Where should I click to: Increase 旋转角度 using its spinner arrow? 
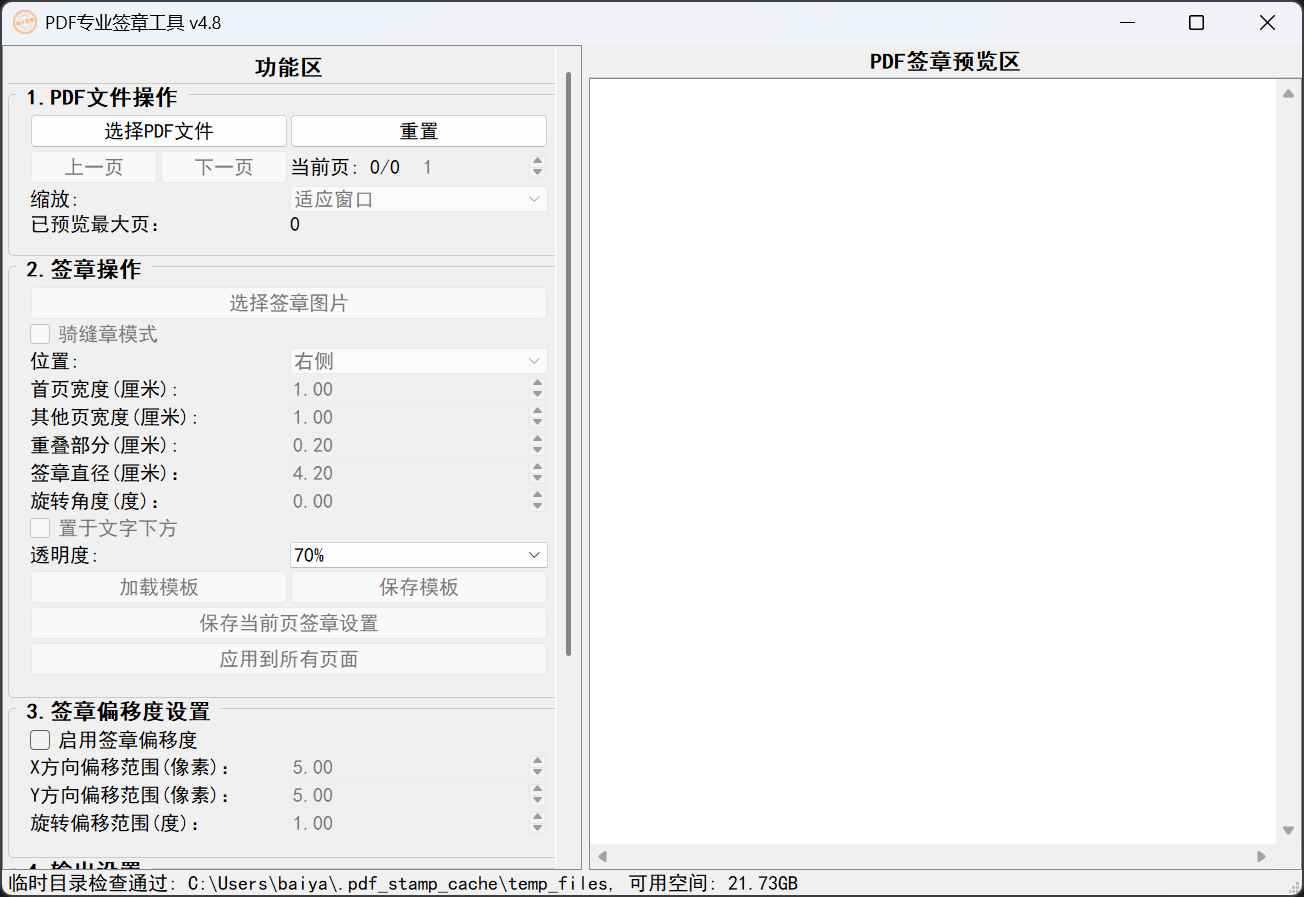[538, 496]
